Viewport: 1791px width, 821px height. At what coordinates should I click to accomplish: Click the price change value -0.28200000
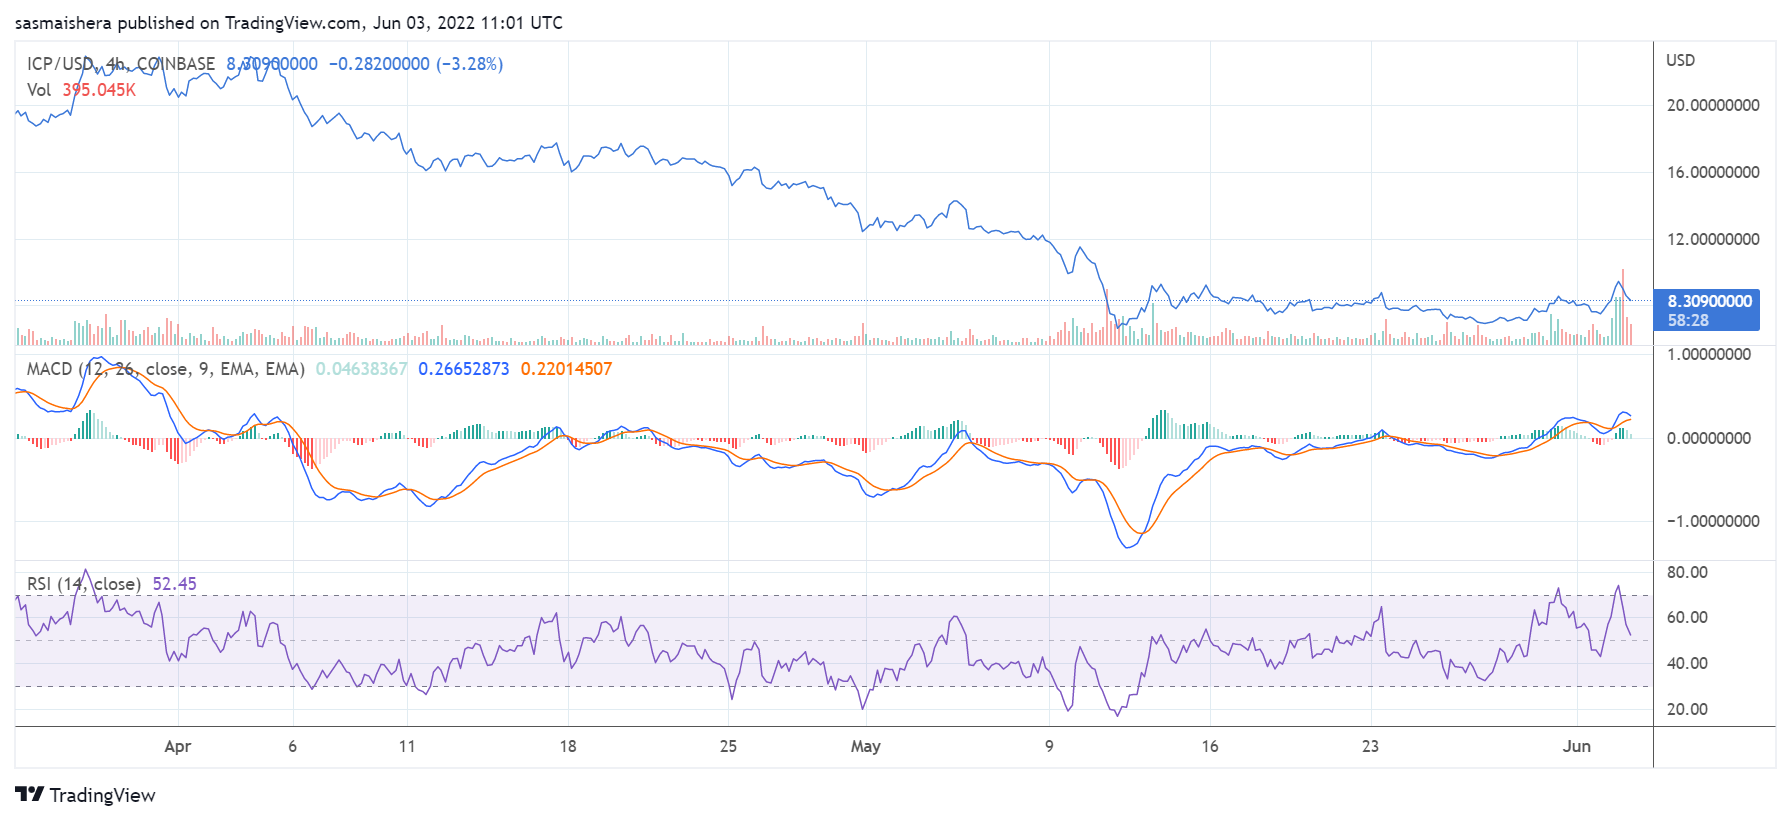[x=379, y=64]
